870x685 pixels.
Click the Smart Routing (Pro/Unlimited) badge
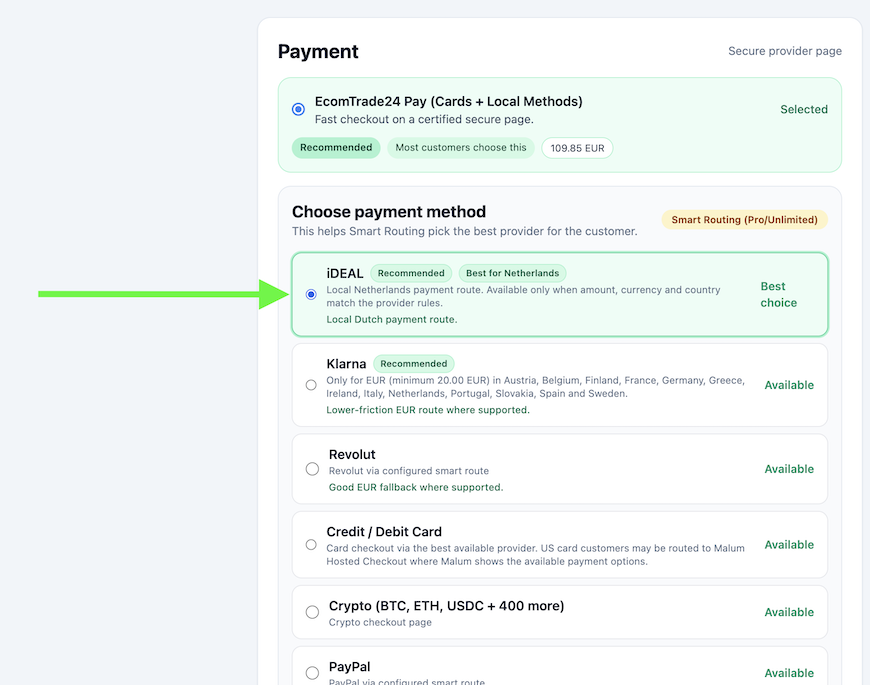[744, 220]
